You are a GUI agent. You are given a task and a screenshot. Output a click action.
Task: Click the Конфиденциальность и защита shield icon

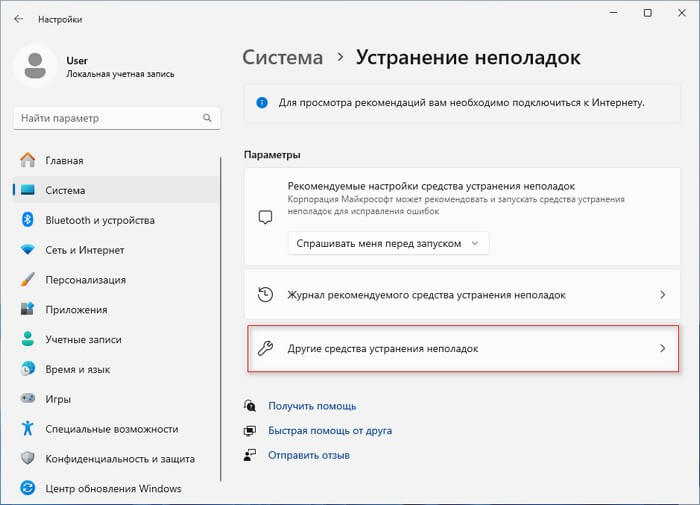(28, 458)
